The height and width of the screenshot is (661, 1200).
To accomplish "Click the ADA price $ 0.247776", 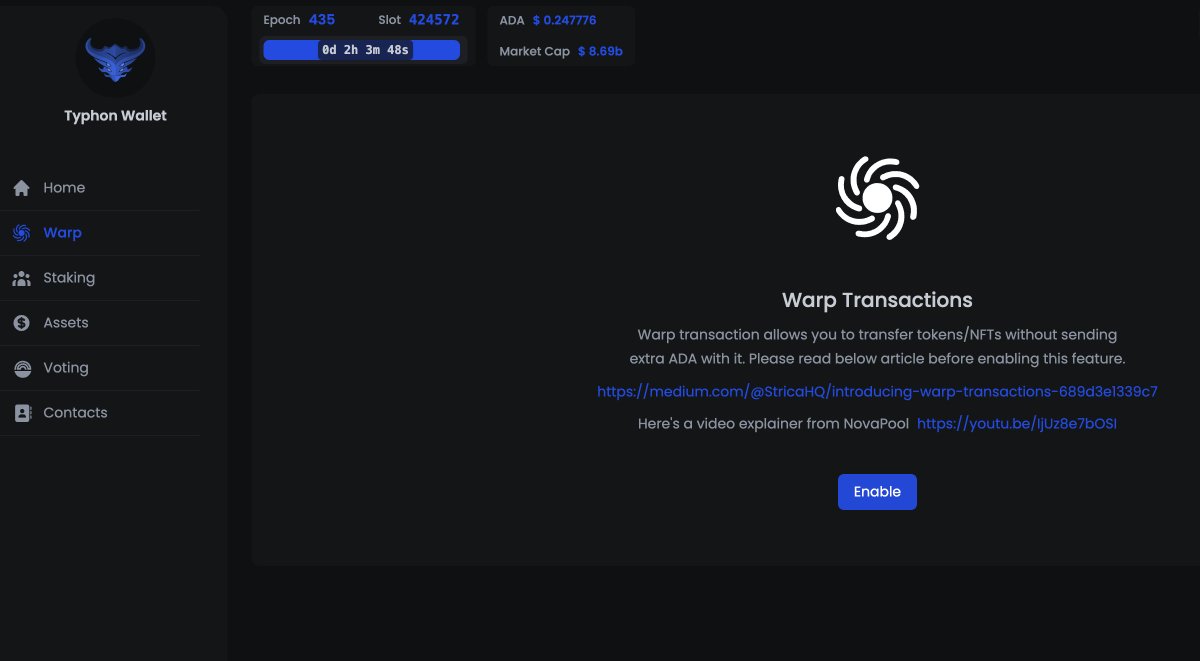I will pos(564,20).
